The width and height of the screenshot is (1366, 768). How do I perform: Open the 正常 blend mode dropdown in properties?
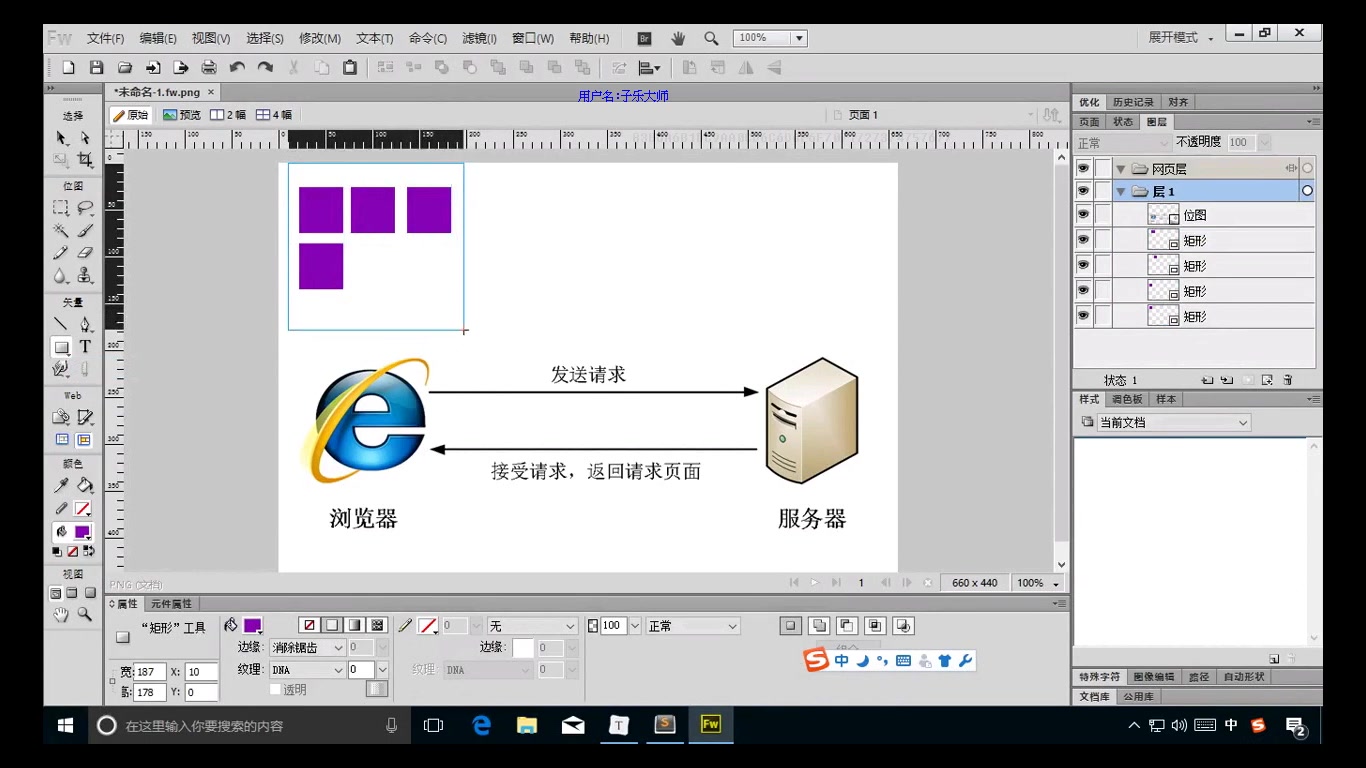(x=693, y=626)
